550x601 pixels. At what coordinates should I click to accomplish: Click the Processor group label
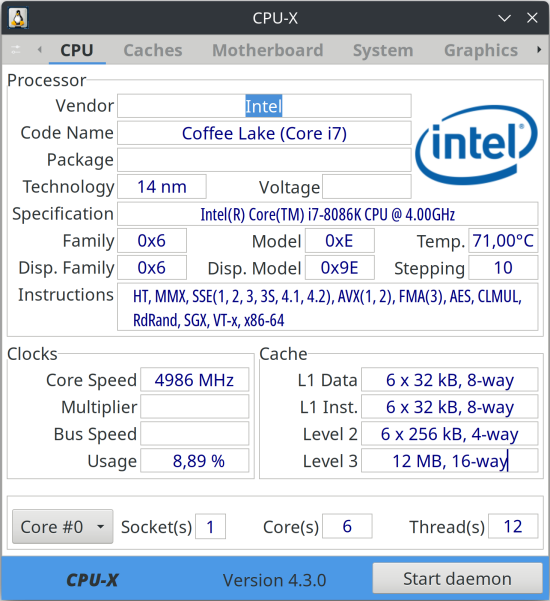pyautogui.click(x=46, y=80)
